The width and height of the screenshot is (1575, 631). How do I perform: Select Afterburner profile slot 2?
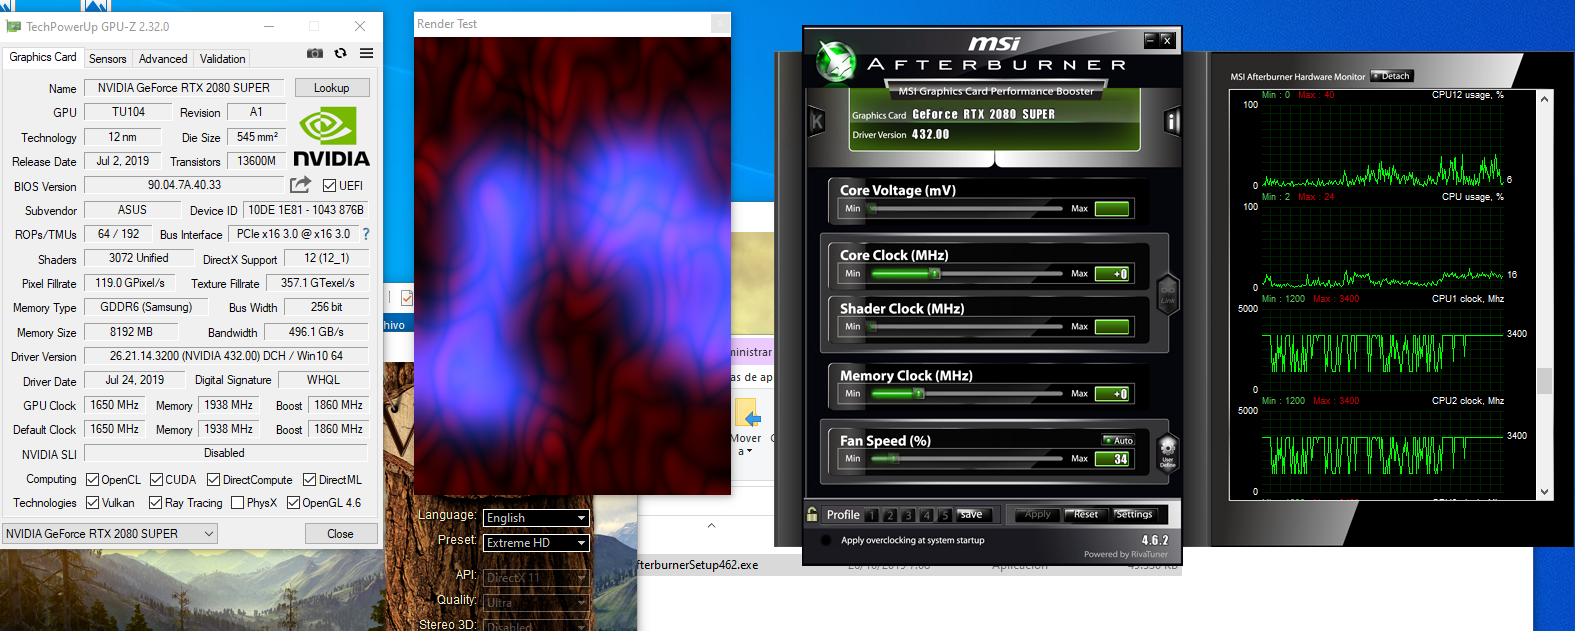click(890, 515)
